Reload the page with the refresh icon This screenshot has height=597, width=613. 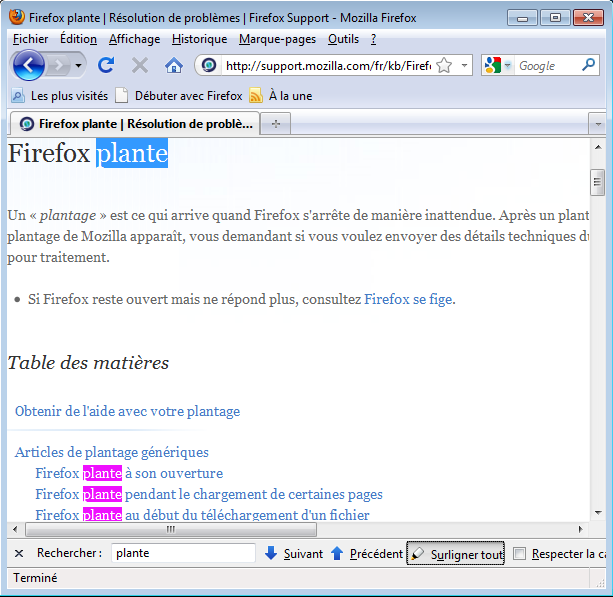pyautogui.click(x=106, y=65)
